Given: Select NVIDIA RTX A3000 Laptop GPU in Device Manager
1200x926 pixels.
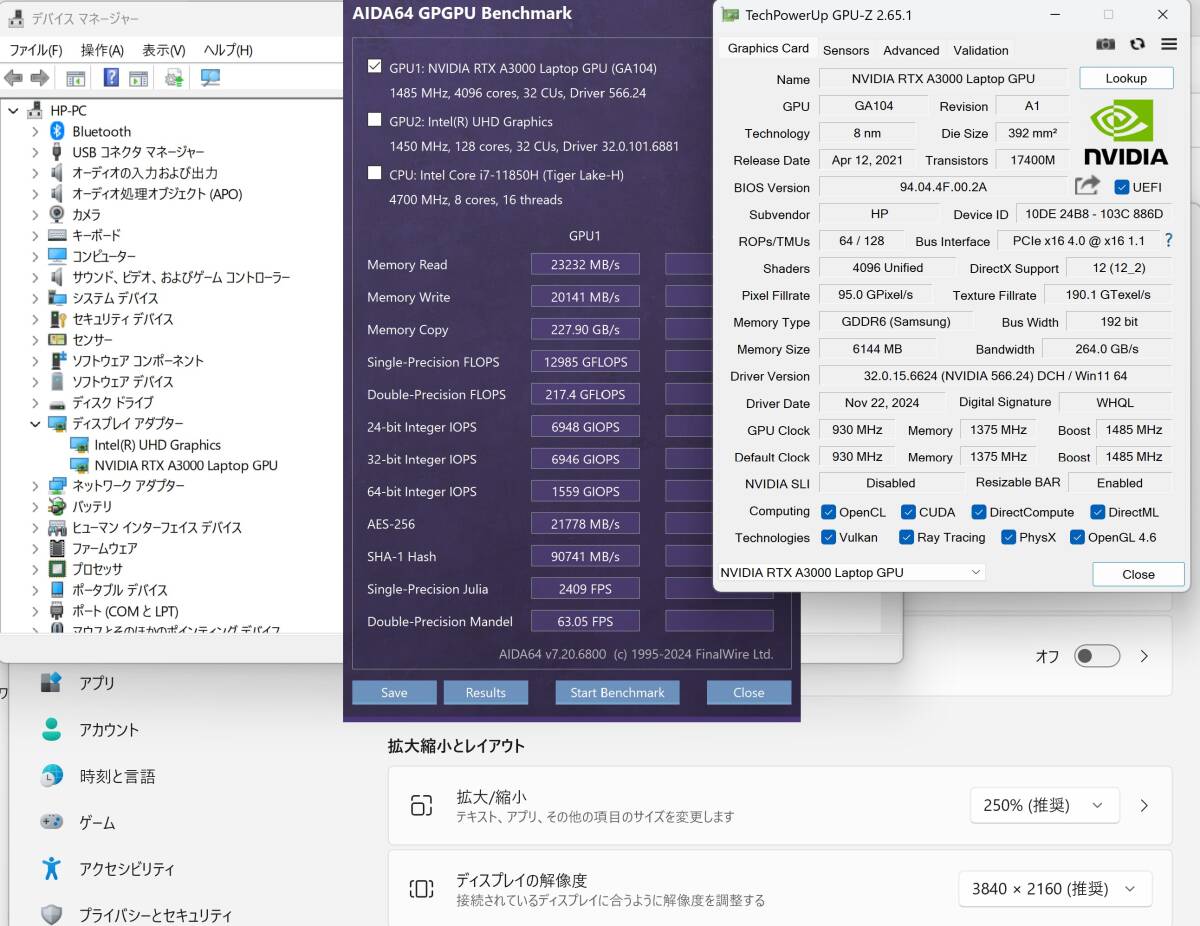Looking at the screenshot, I should click(186, 465).
